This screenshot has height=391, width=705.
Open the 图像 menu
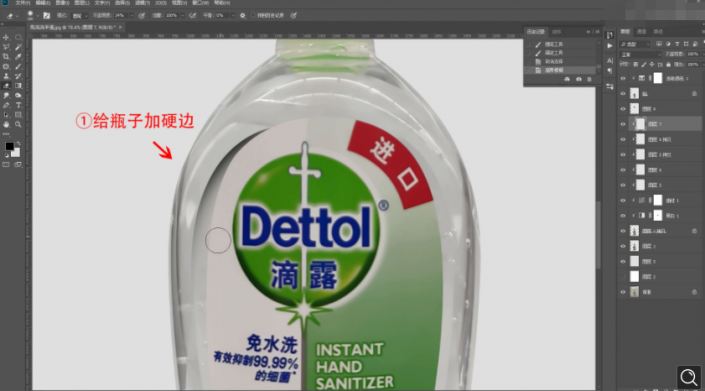(x=62, y=3)
